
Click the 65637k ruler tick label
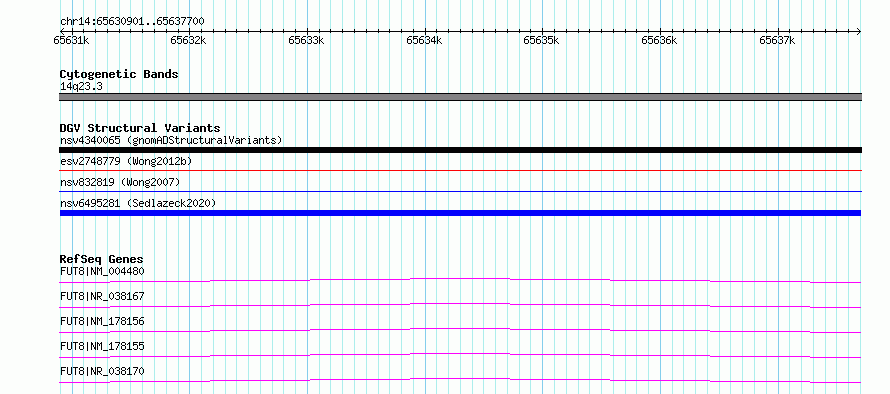click(778, 40)
